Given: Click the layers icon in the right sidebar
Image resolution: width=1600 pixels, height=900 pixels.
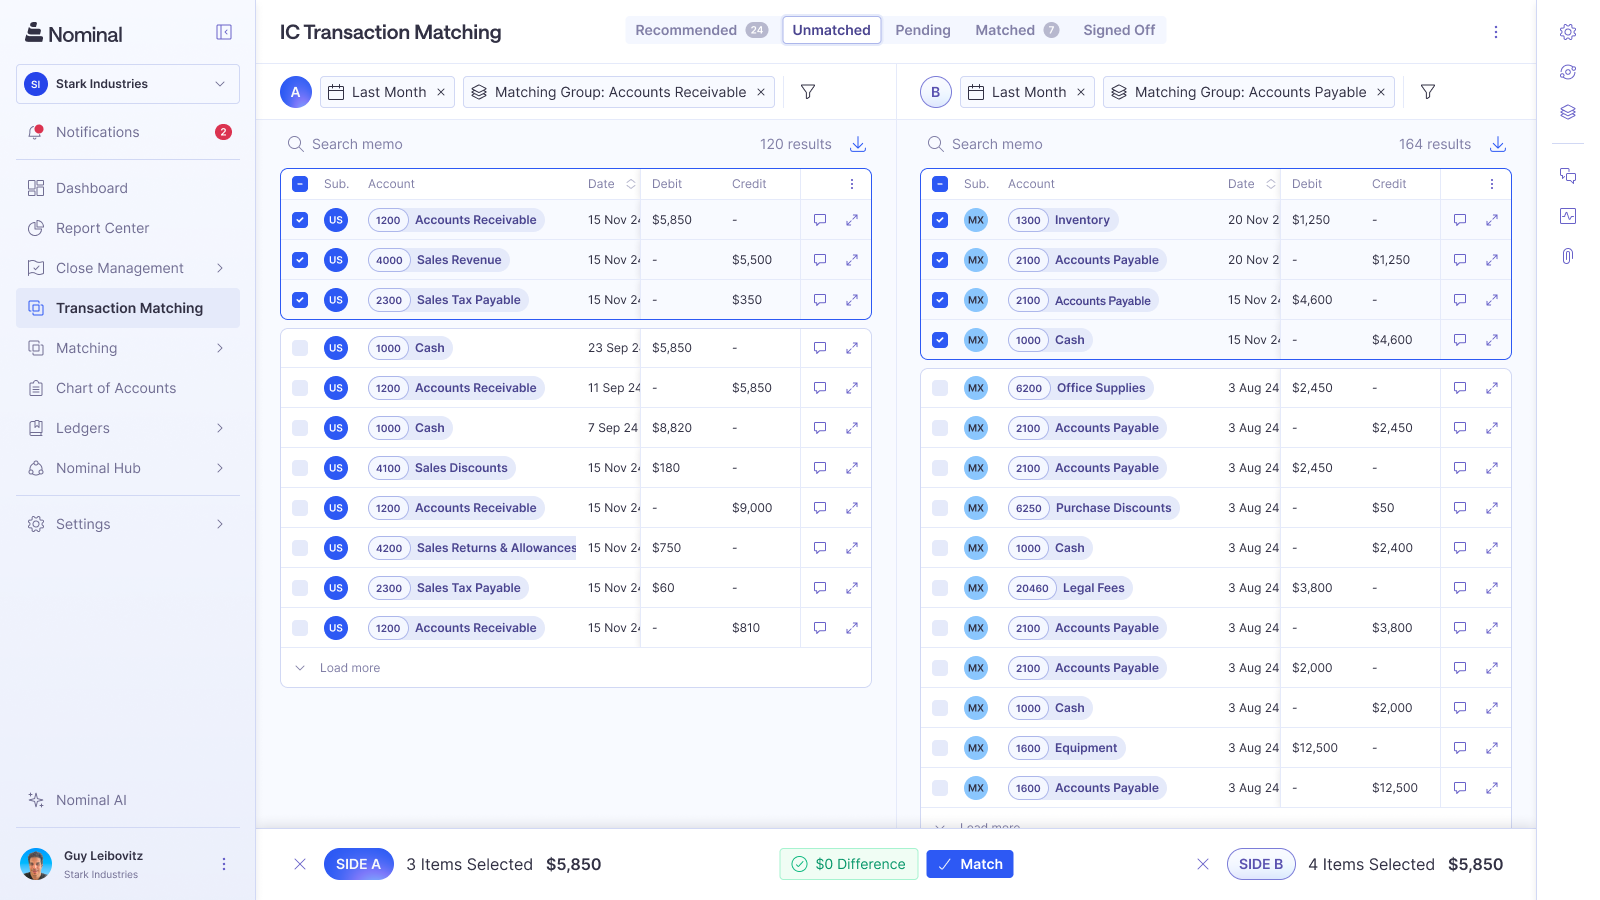Looking at the screenshot, I should click(x=1568, y=113).
